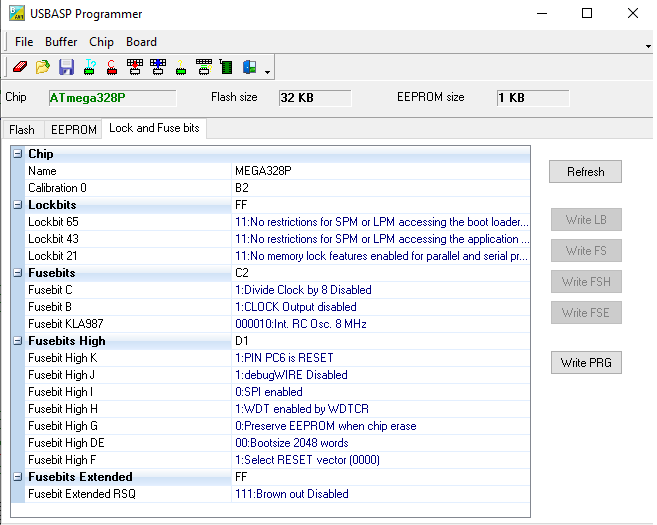The width and height of the screenshot is (657, 525).
Task: Click the red 'C' chip erase icon
Action: coord(112,67)
